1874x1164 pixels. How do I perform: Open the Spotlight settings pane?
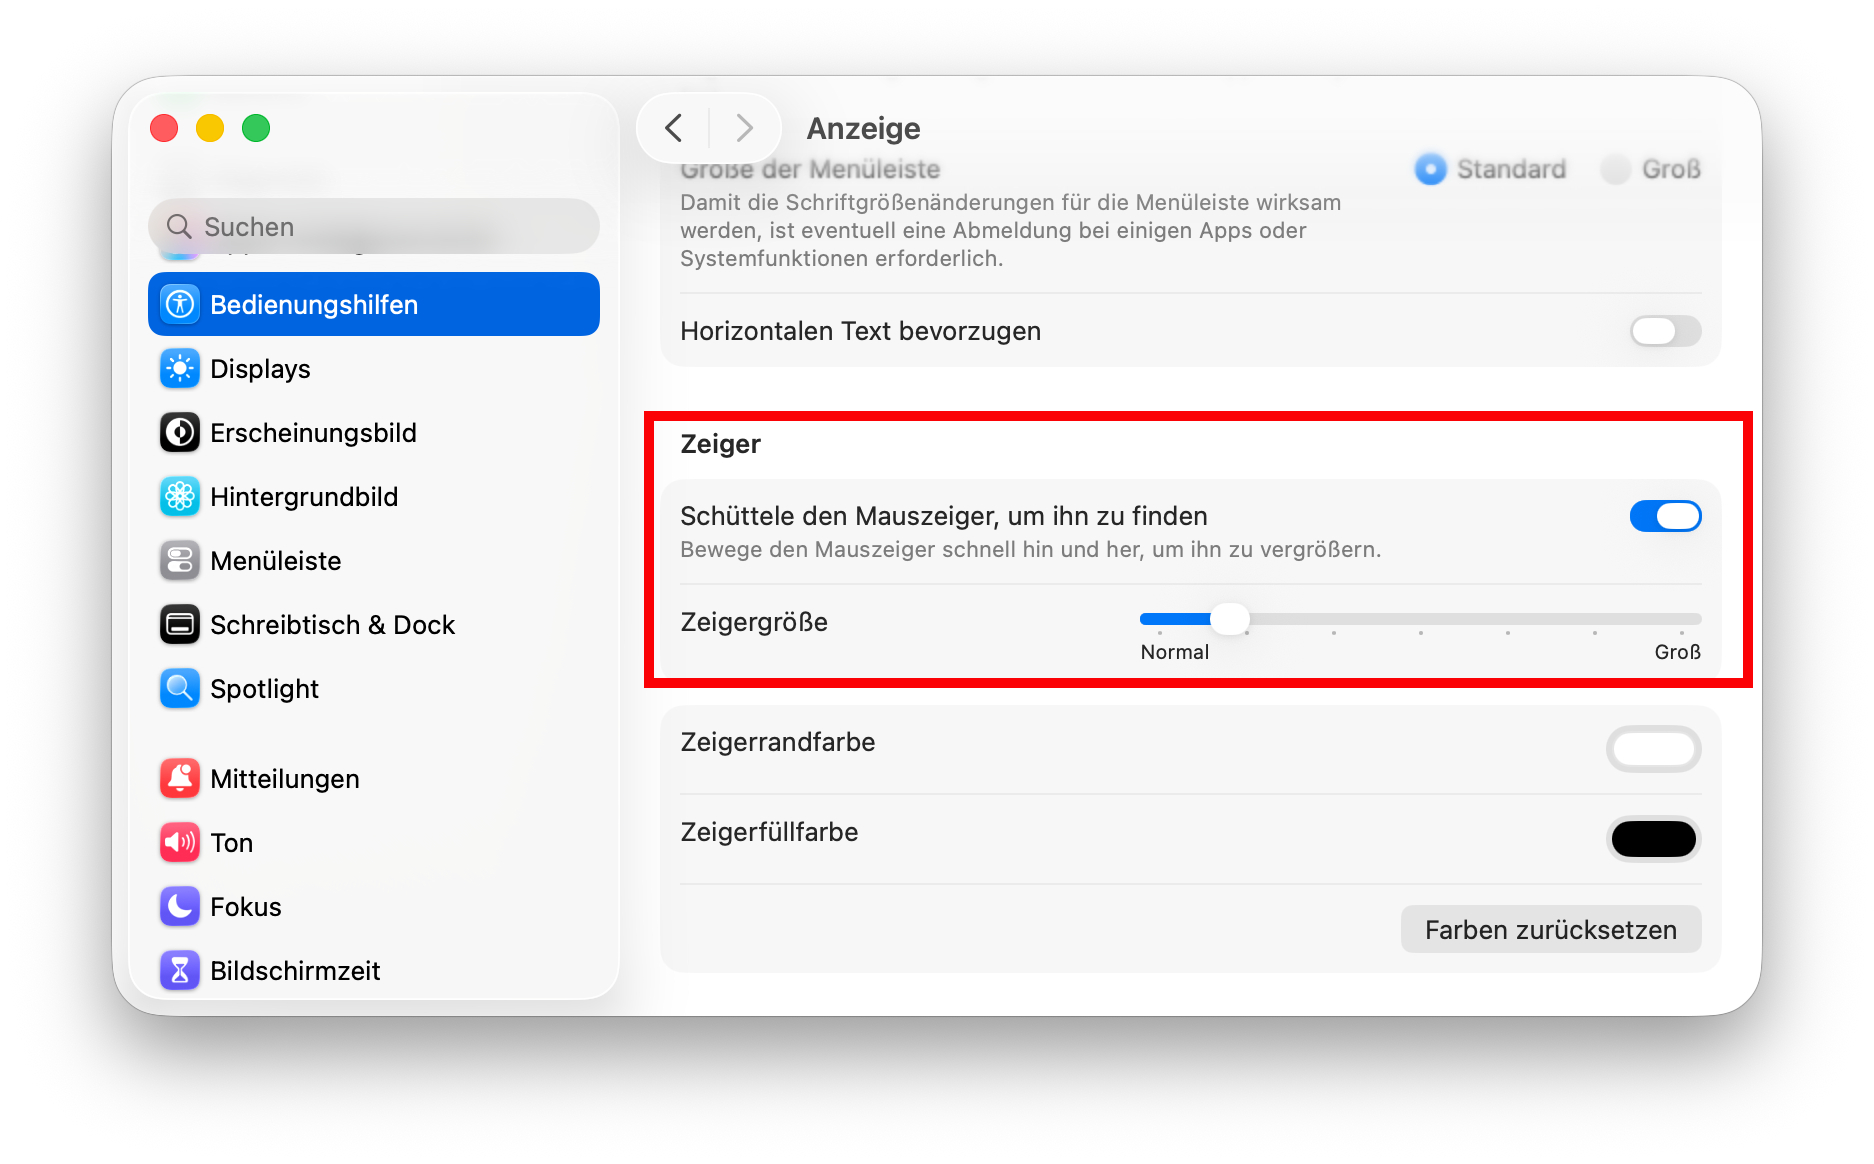pos(373,689)
